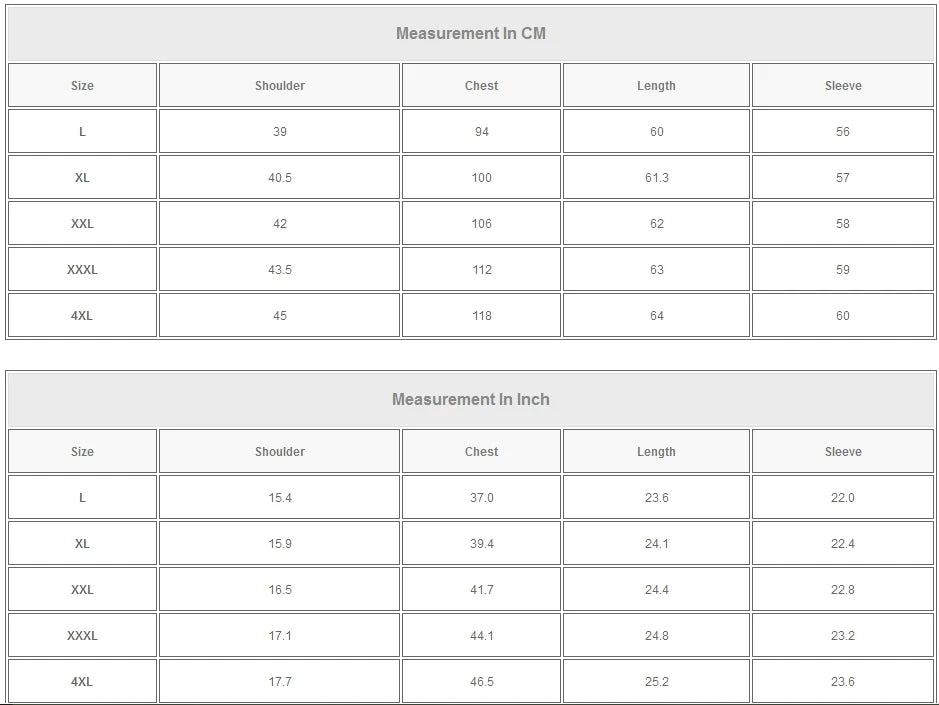The height and width of the screenshot is (705, 939).
Task: Click the XXL length value 24.4
Action: 656,590
